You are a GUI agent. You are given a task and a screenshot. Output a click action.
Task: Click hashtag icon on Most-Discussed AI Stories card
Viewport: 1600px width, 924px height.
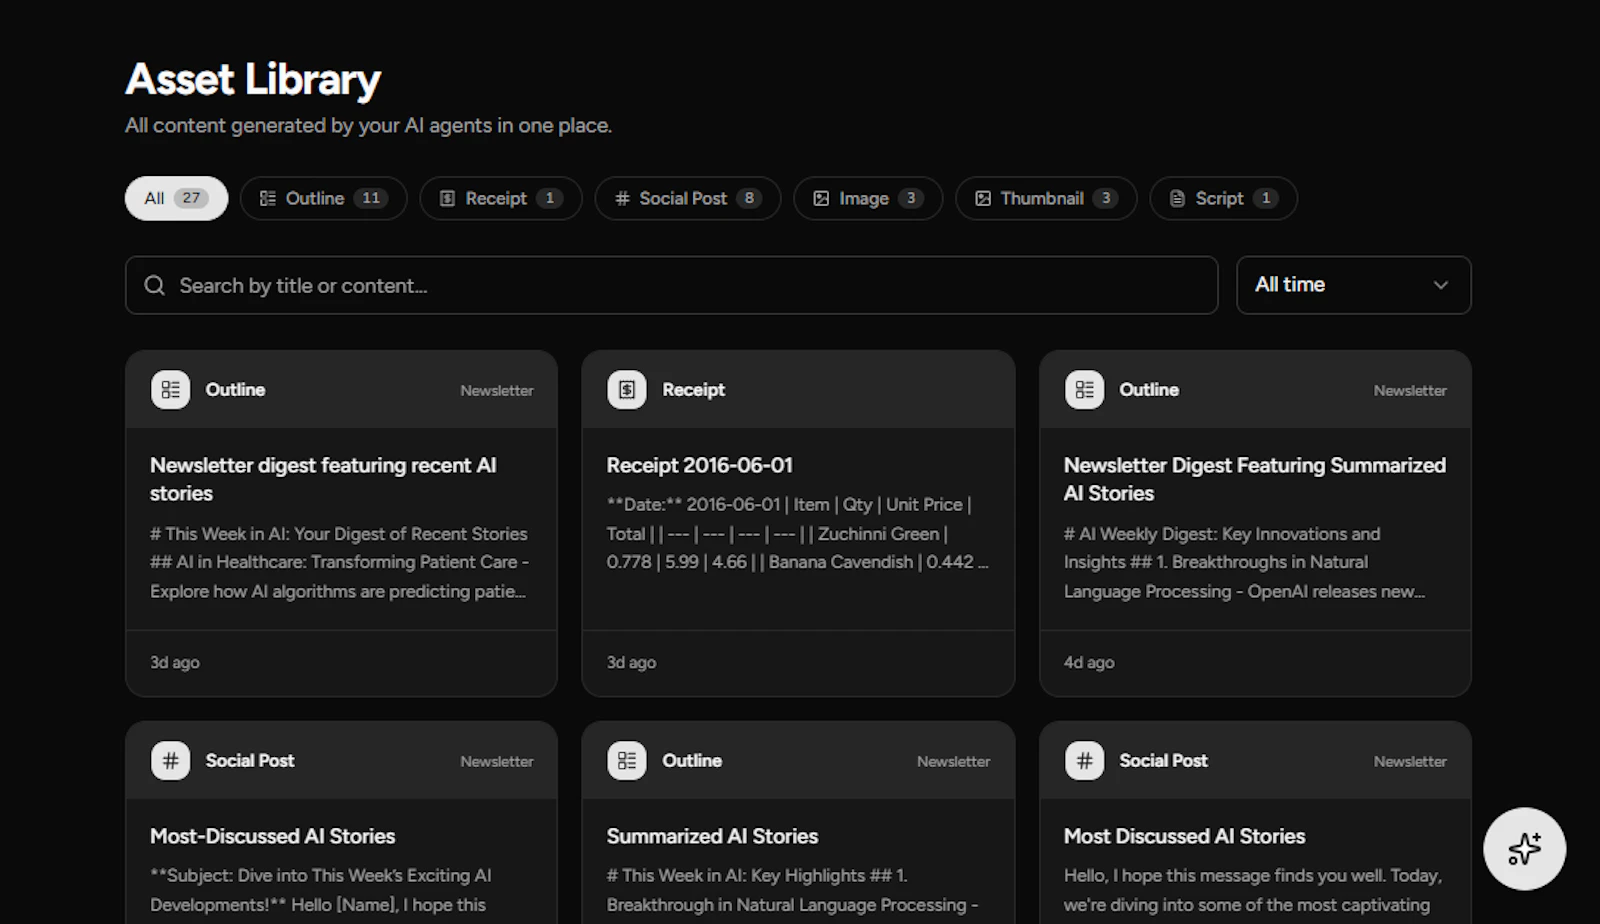point(171,760)
